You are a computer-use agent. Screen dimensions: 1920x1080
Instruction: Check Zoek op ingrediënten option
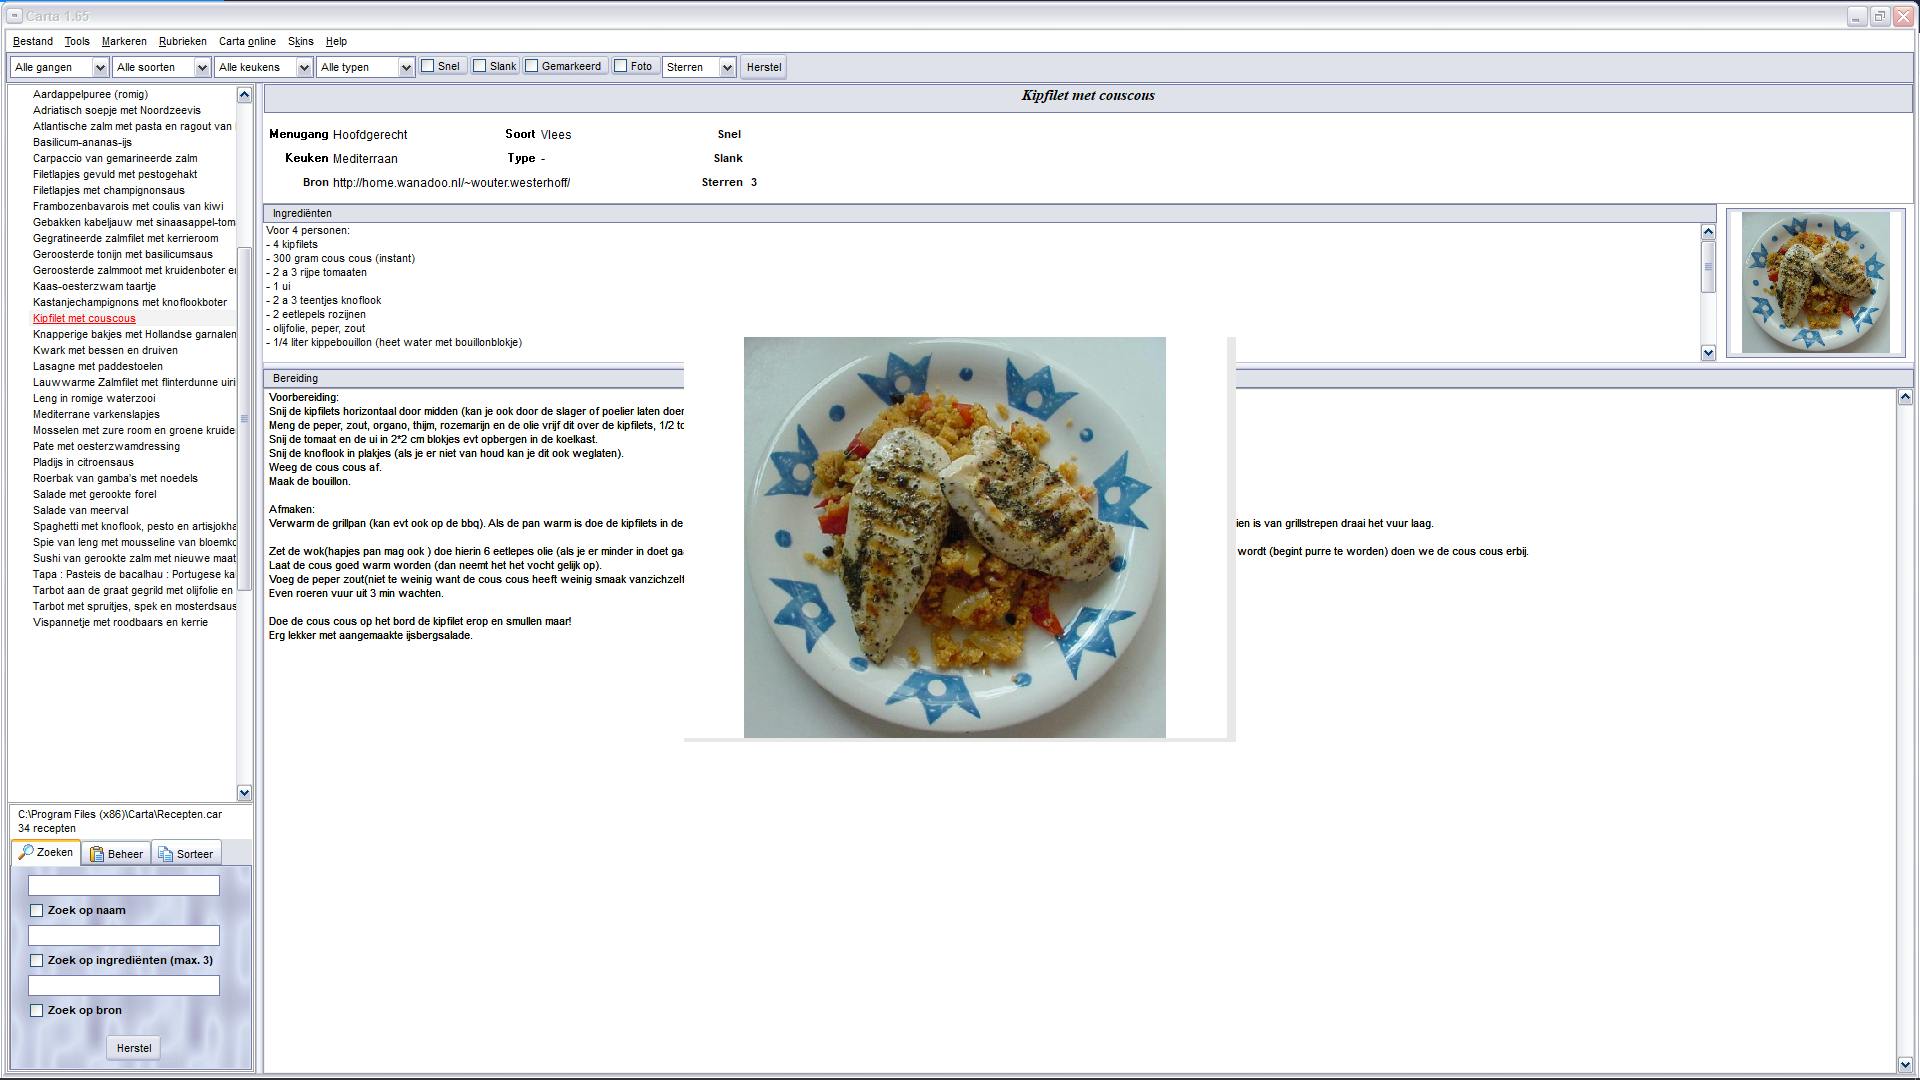pos(37,960)
